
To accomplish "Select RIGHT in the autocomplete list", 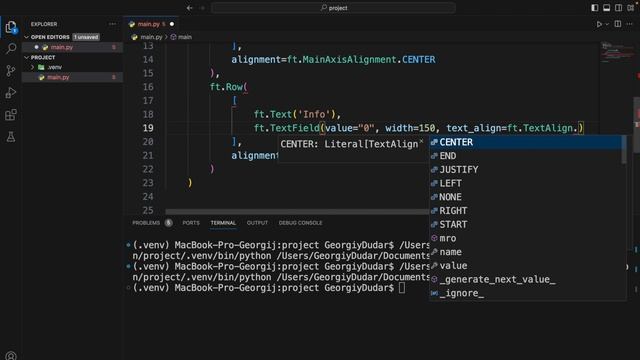I will pyautogui.click(x=526, y=211).
